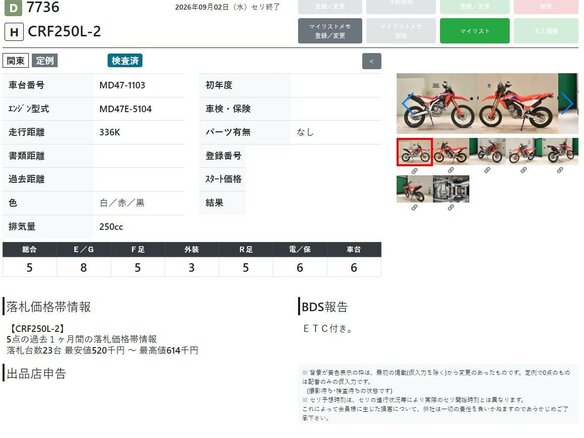This screenshot has height=438, width=584.
Task: Click the link icon under the third thumbnail
Action: [x=487, y=170]
